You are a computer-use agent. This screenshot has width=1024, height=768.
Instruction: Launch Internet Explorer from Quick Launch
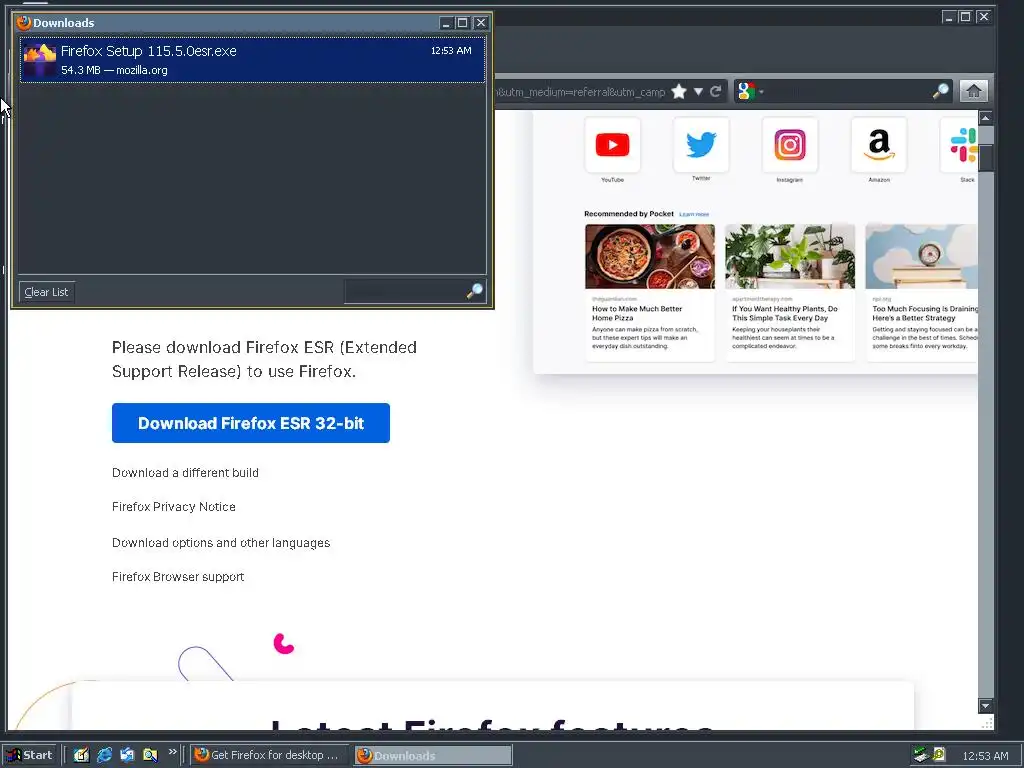pos(104,755)
